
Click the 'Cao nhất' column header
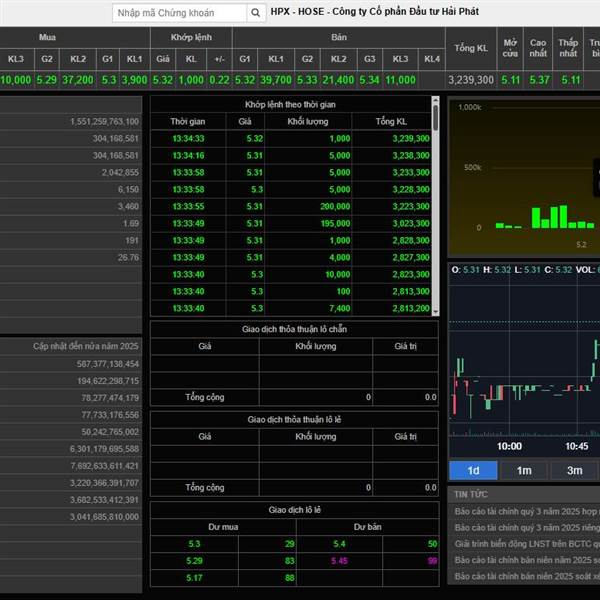pyautogui.click(x=538, y=48)
